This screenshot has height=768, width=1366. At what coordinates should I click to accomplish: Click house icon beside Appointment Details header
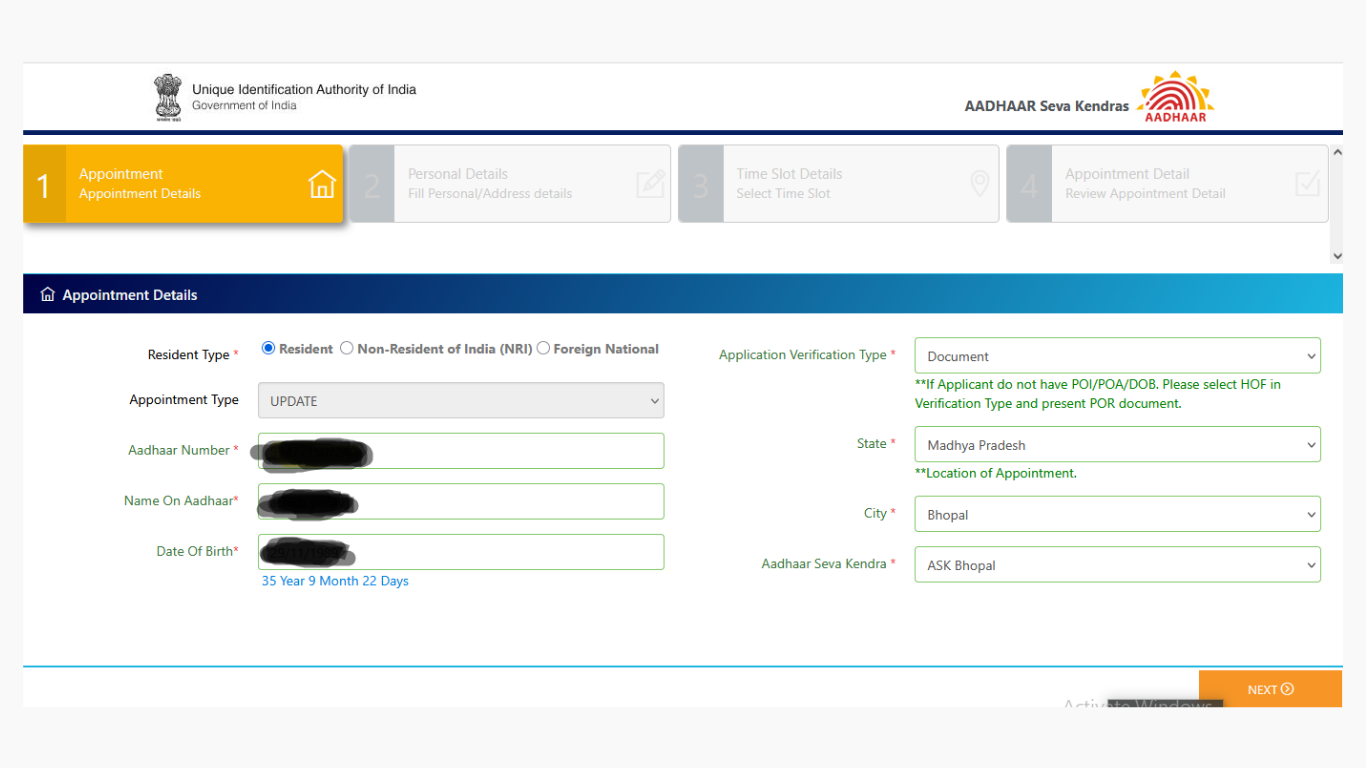(x=47, y=295)
